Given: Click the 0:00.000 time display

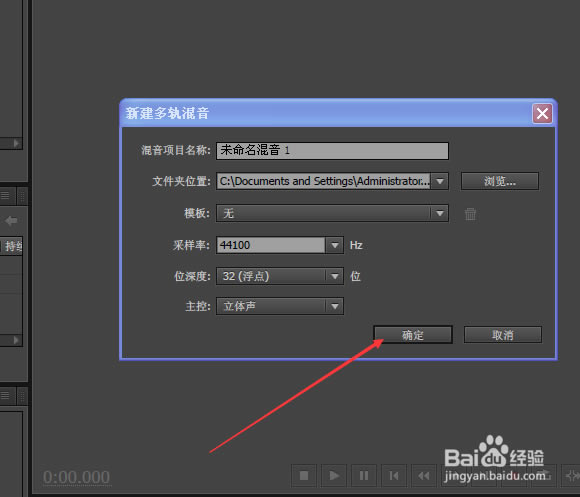Looking at the screenshot, I should [77, 477].
